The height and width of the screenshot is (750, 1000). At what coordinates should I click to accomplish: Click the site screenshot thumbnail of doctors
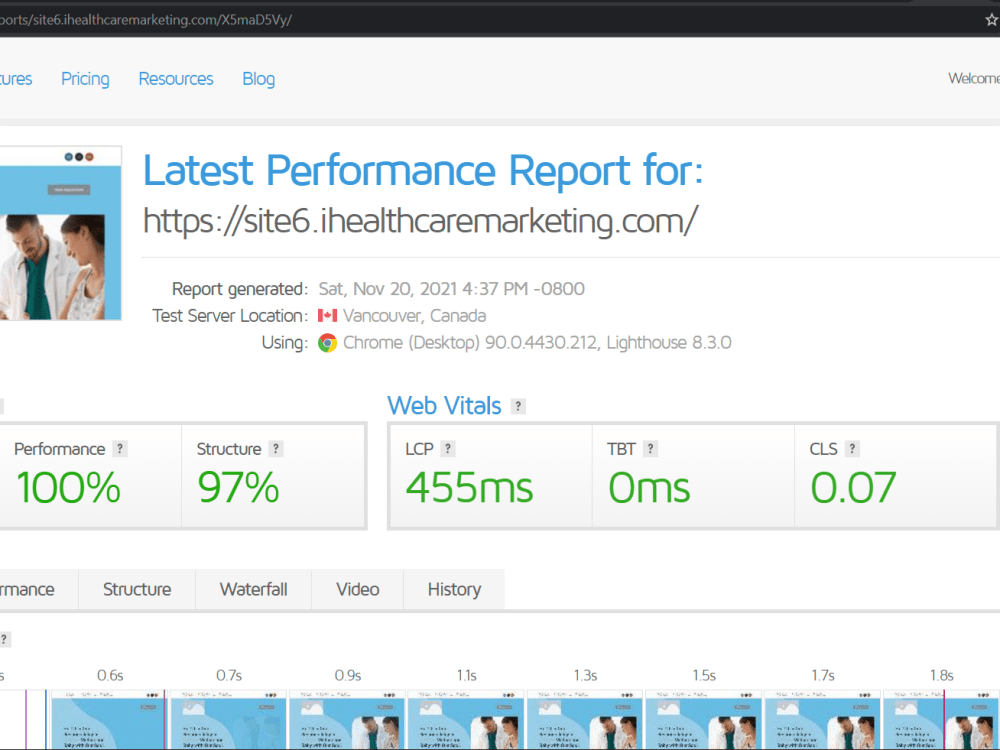60,233
